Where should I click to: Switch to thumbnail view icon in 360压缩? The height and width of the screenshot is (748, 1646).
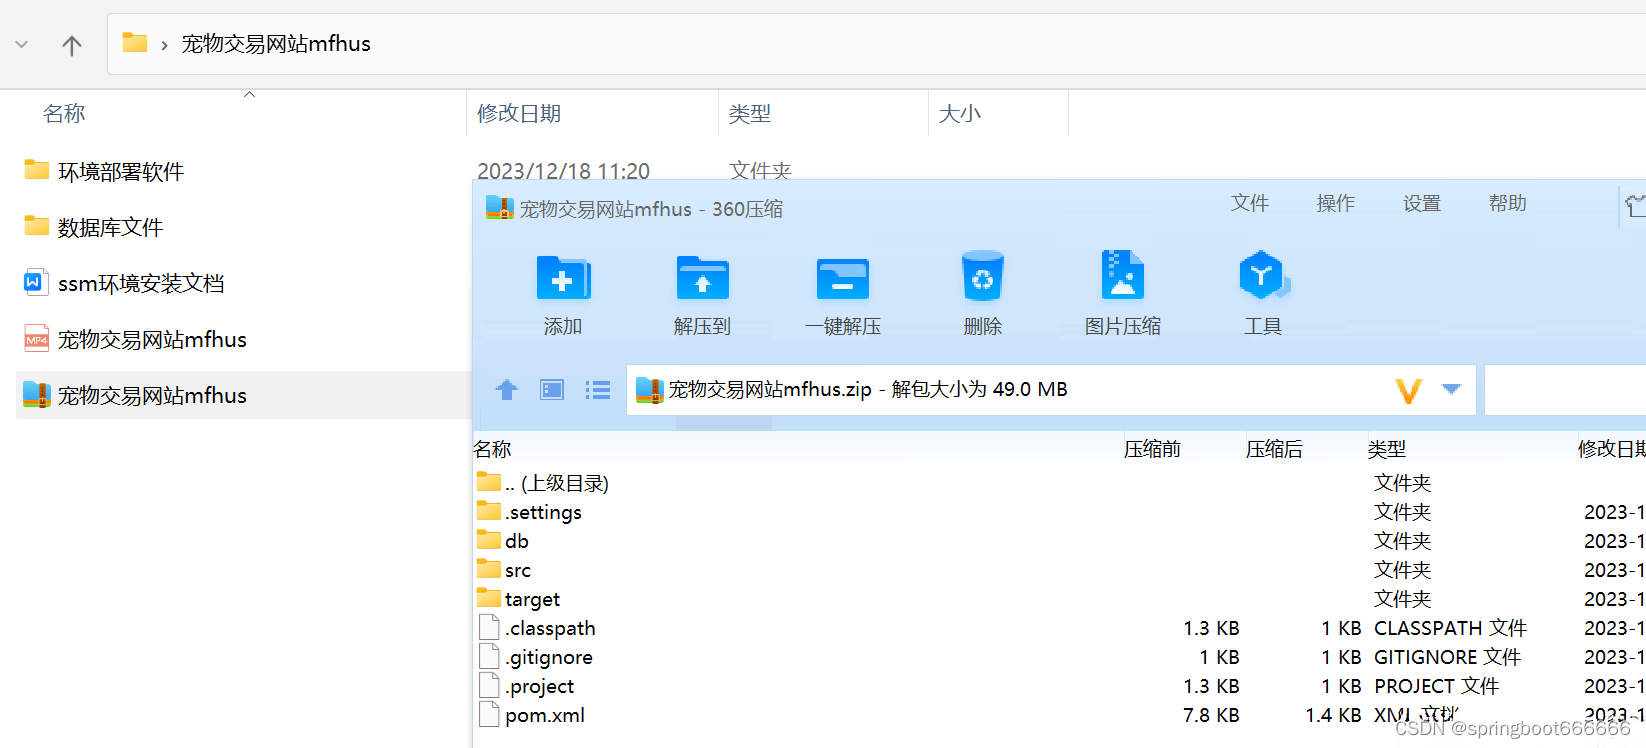point(552,390)
